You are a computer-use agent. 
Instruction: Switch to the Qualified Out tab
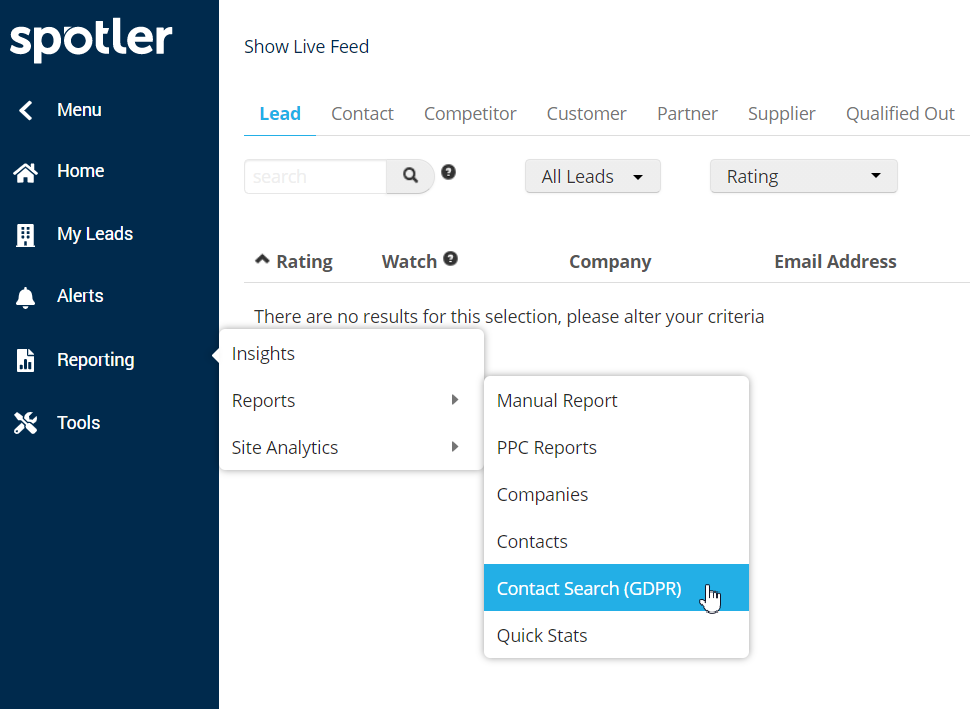pos(899,113)
